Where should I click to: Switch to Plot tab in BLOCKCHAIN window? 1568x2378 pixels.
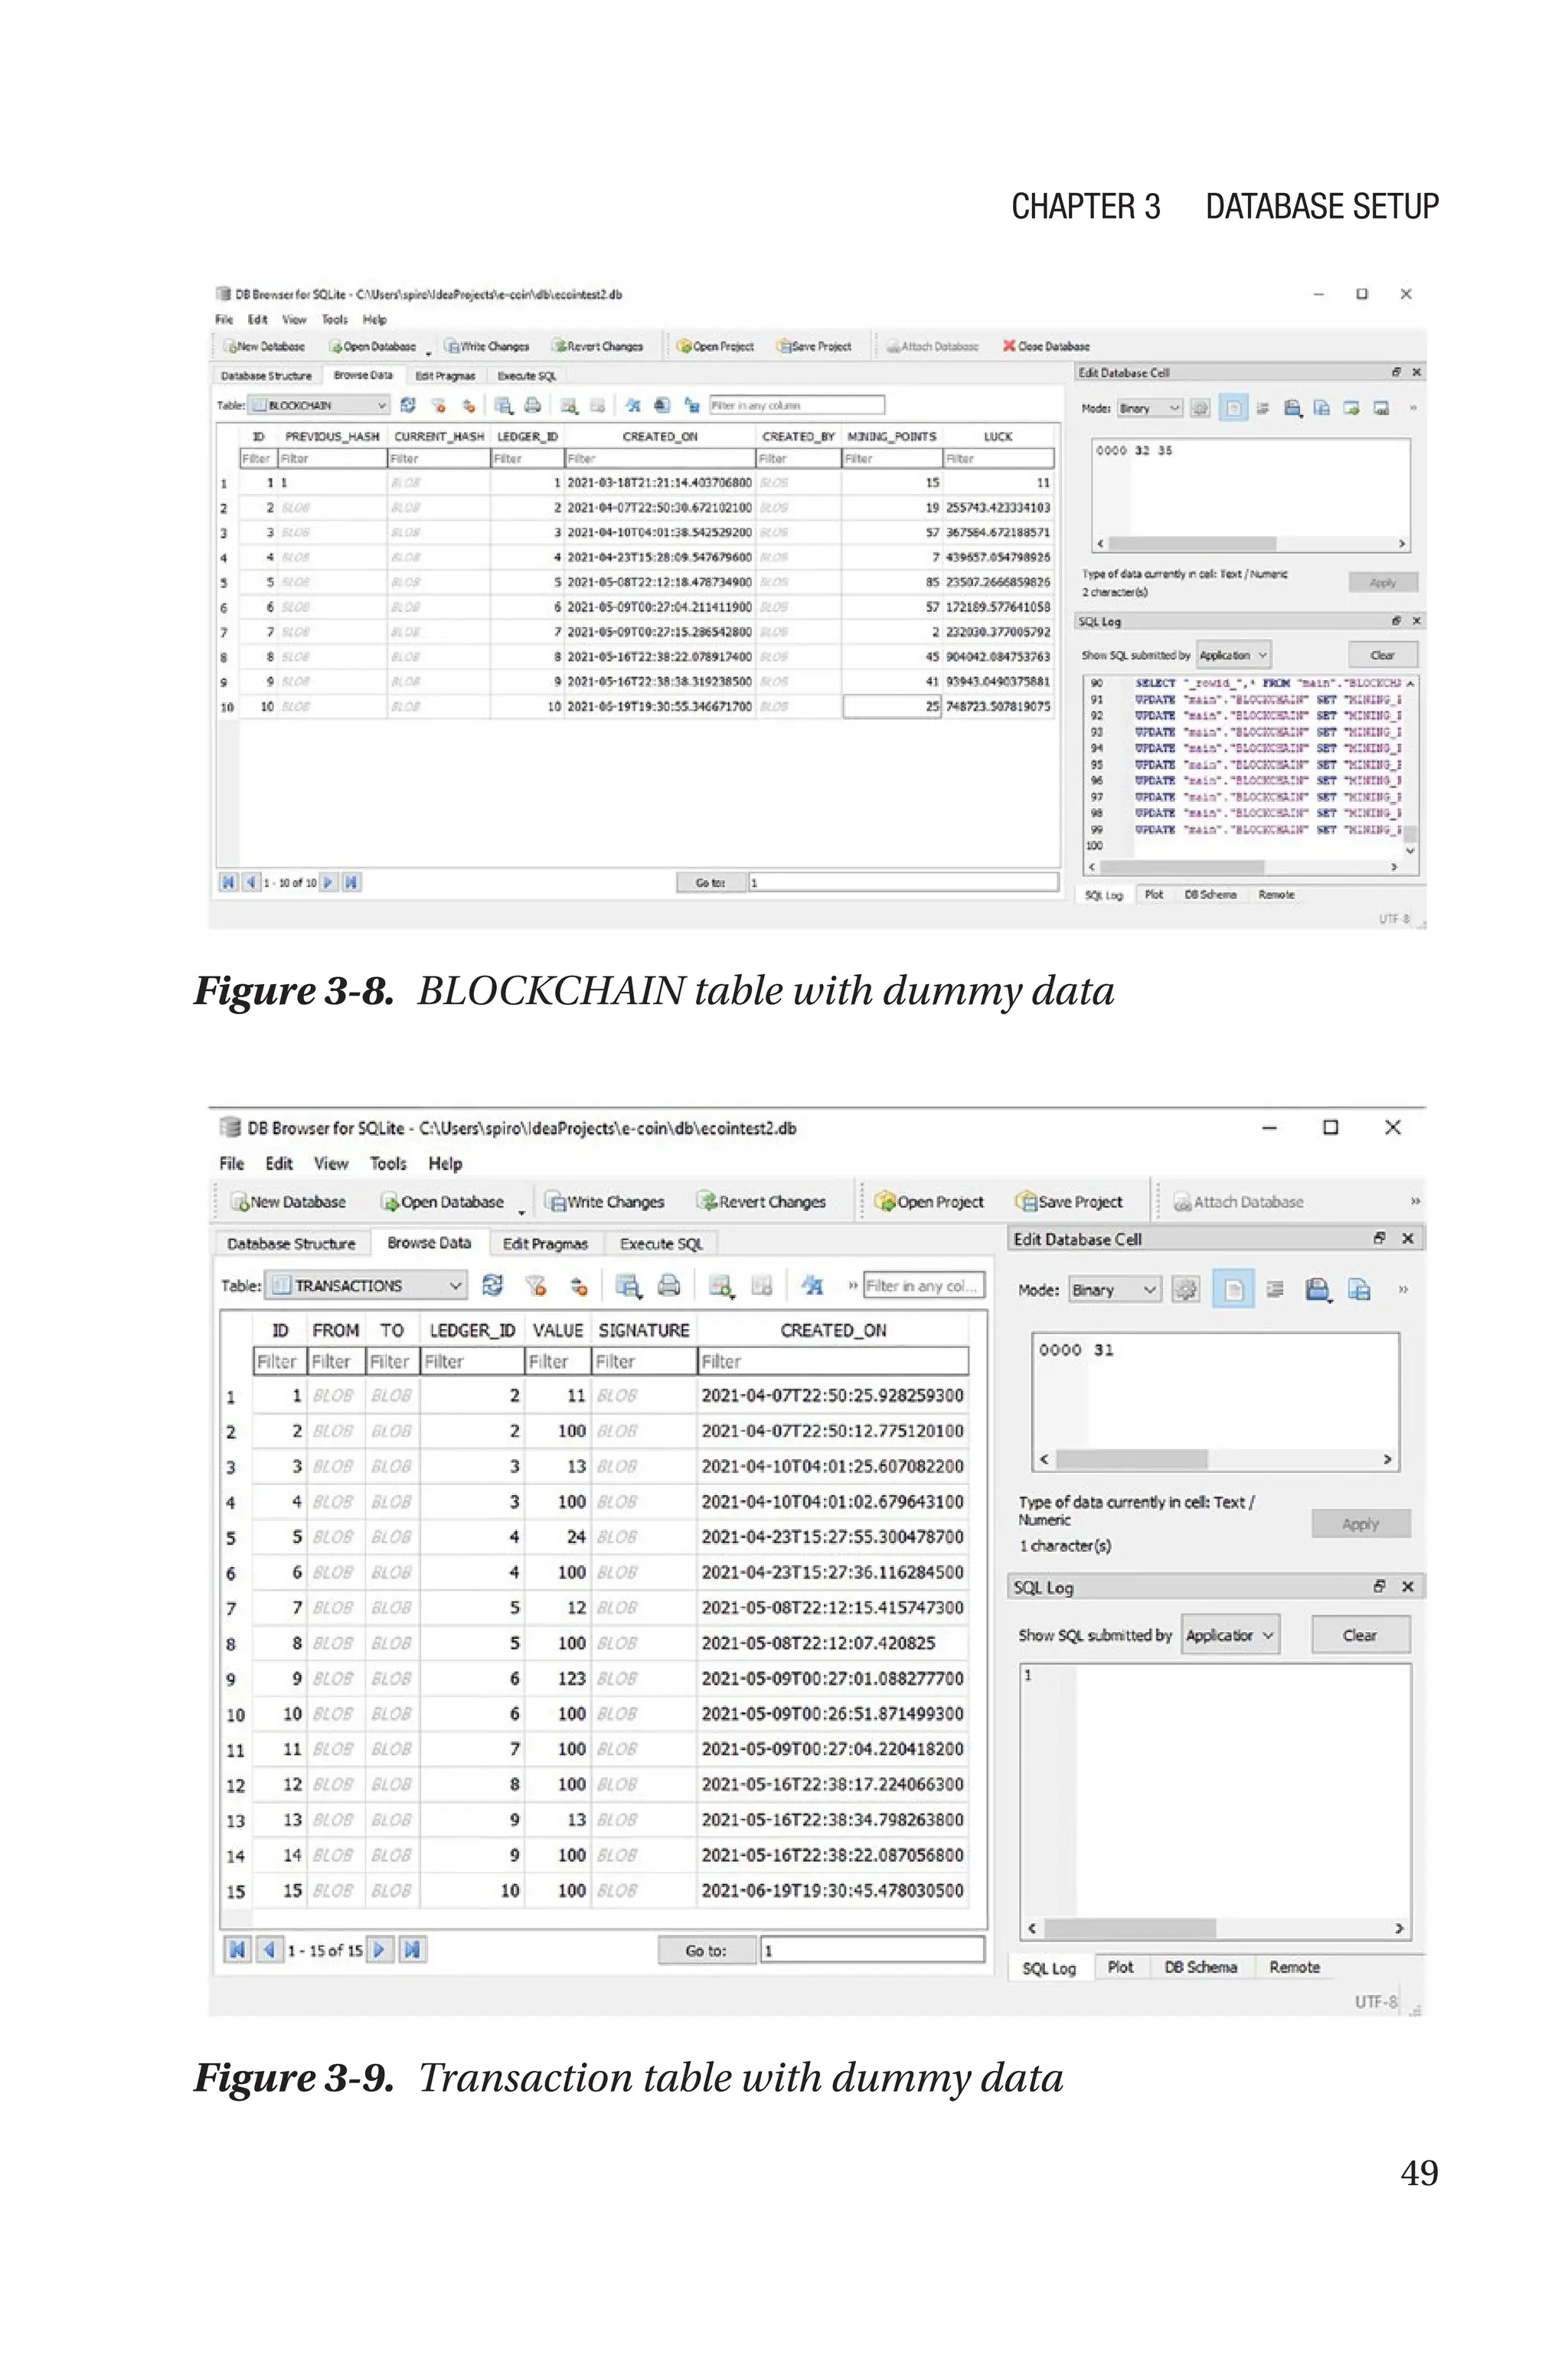pos(1153,894)
